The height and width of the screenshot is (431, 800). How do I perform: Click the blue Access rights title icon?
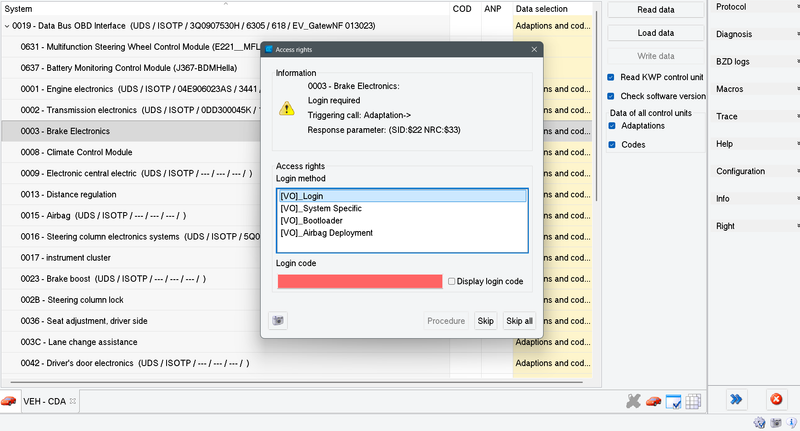(x=269, y=49)
